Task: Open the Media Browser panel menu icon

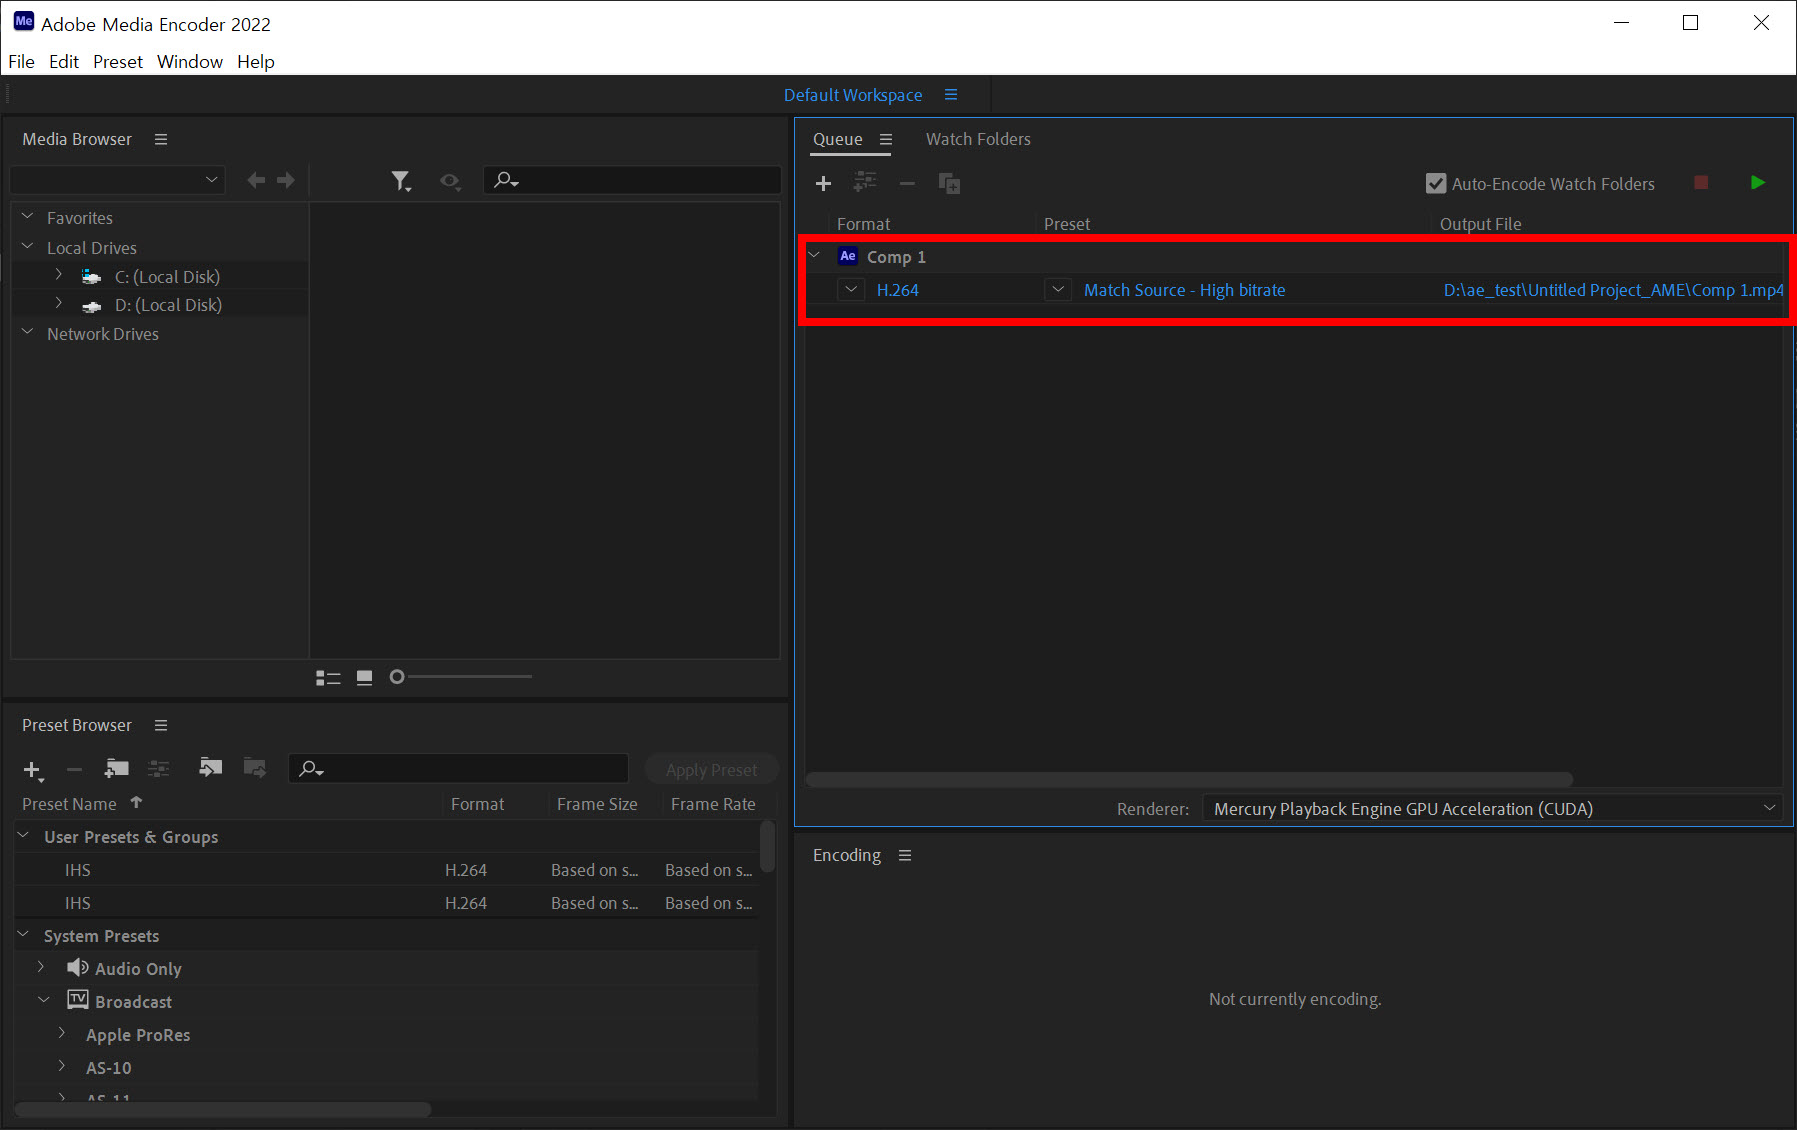Action: pyautogui.click(x=161, y=139)
